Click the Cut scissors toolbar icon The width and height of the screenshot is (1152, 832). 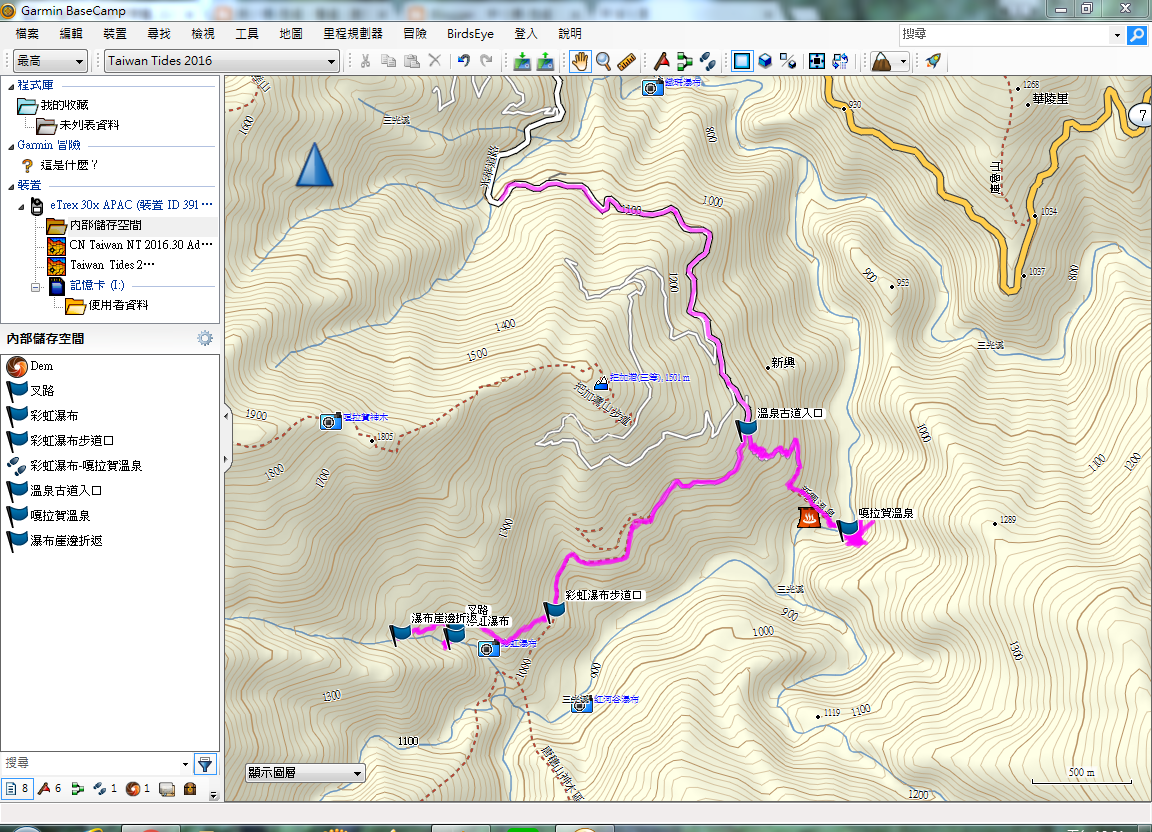pyautogui.click(x=365, y=61)
